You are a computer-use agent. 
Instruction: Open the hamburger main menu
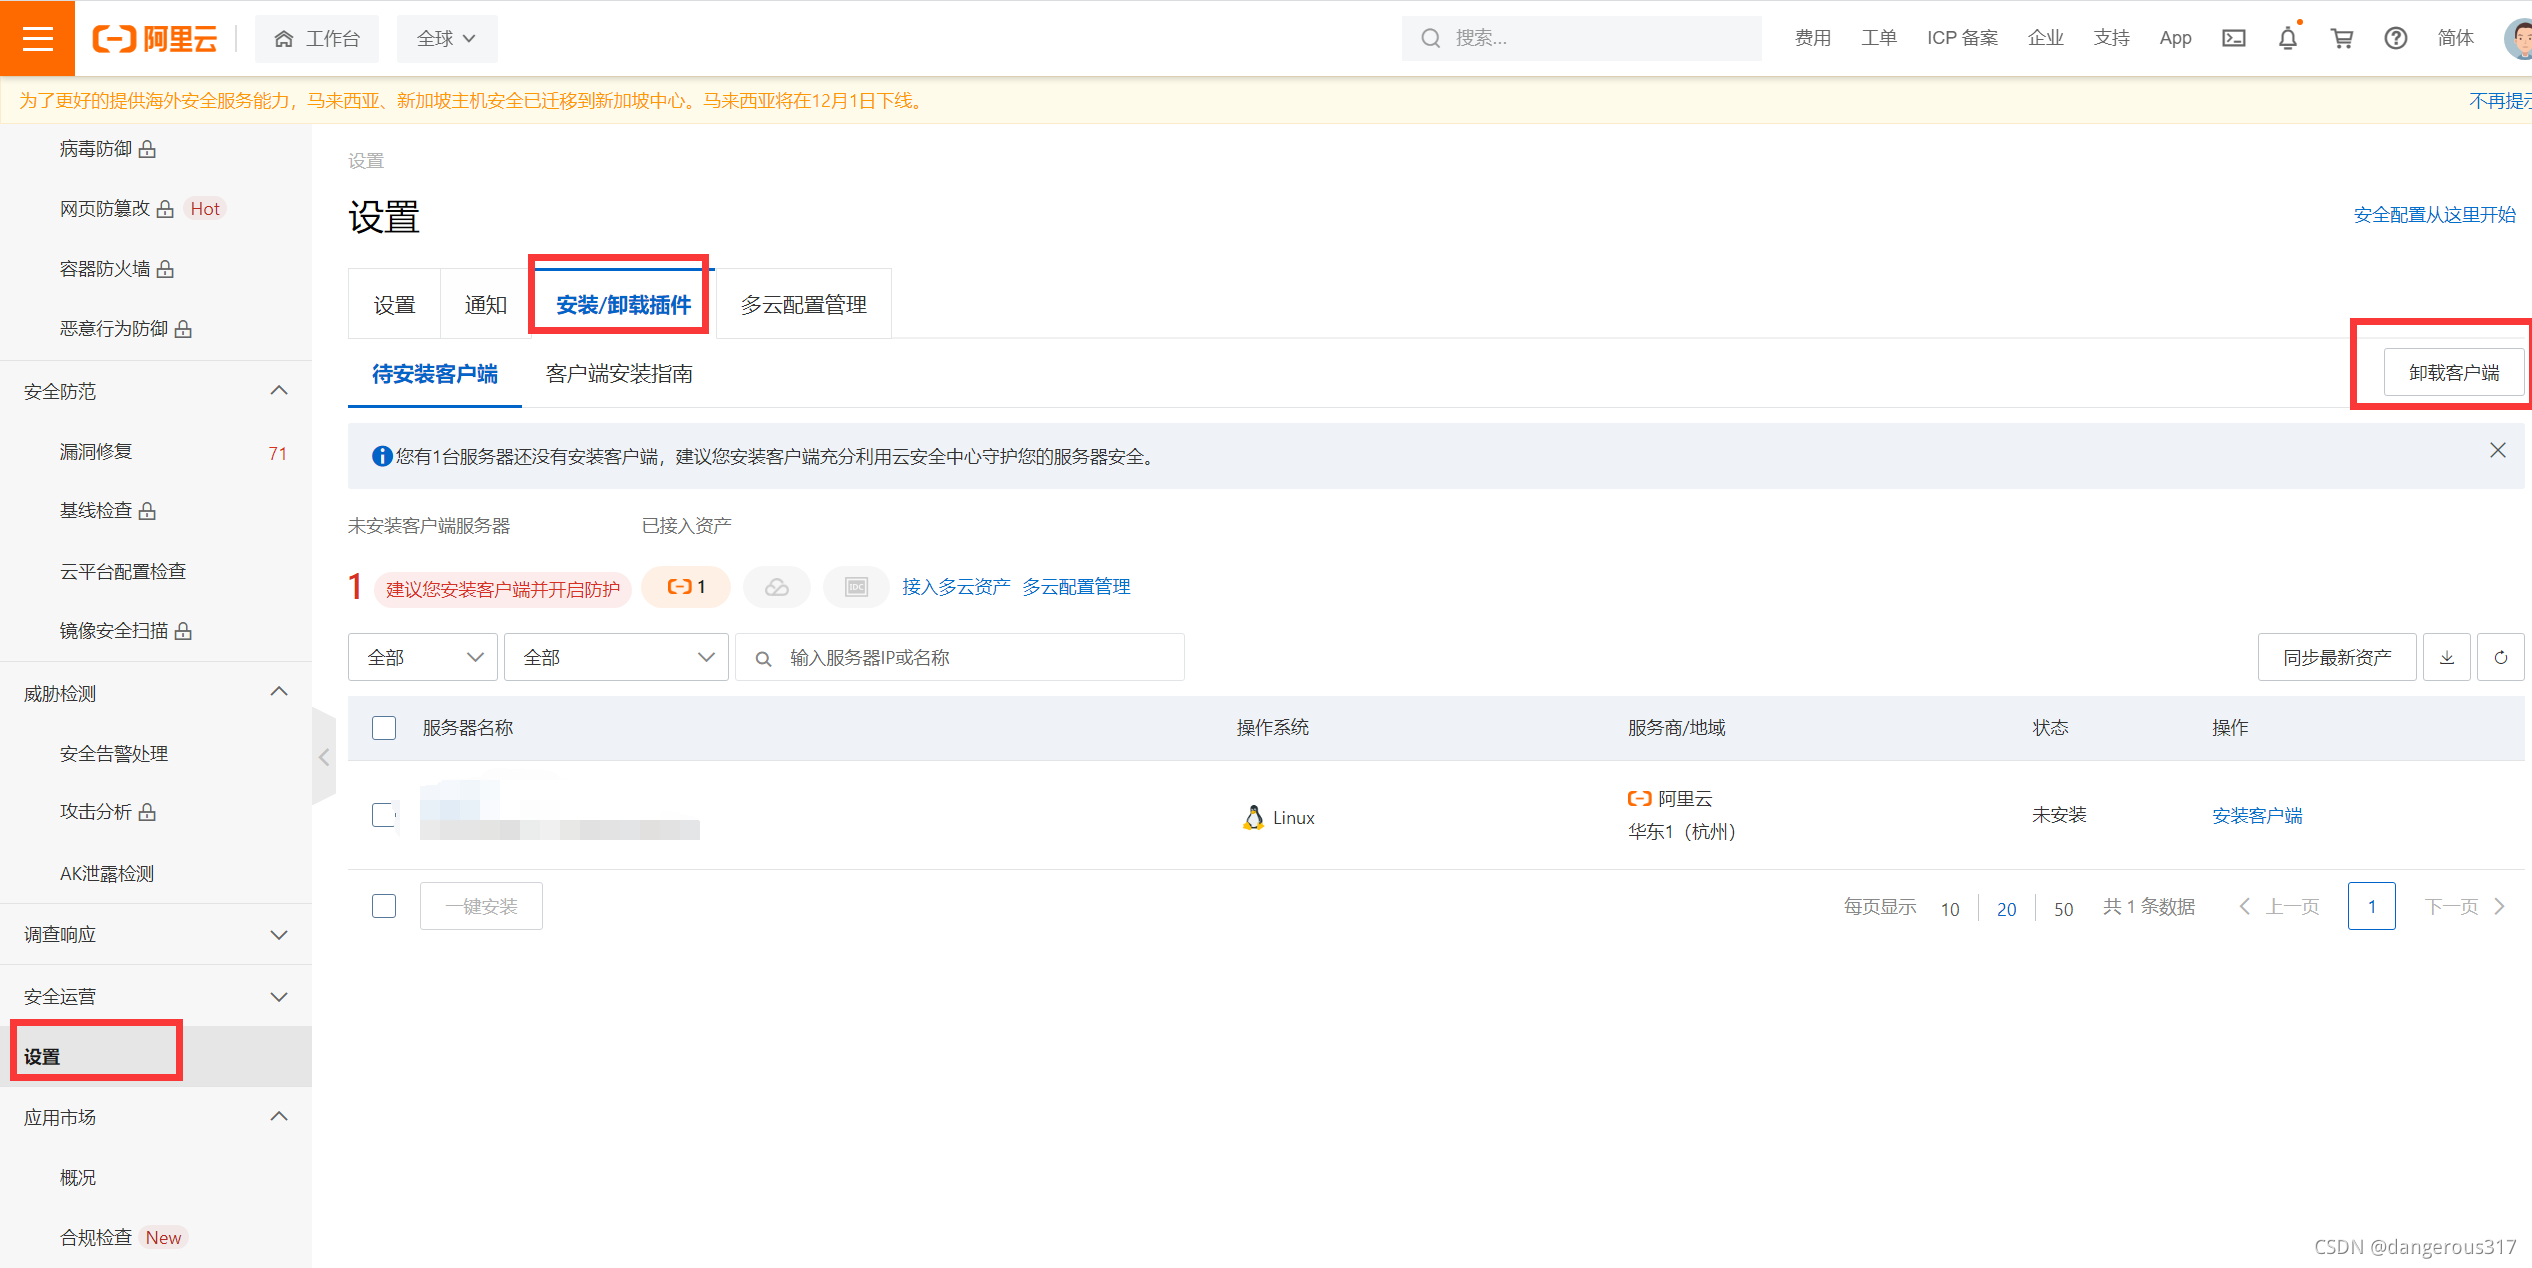coord(37,38)
